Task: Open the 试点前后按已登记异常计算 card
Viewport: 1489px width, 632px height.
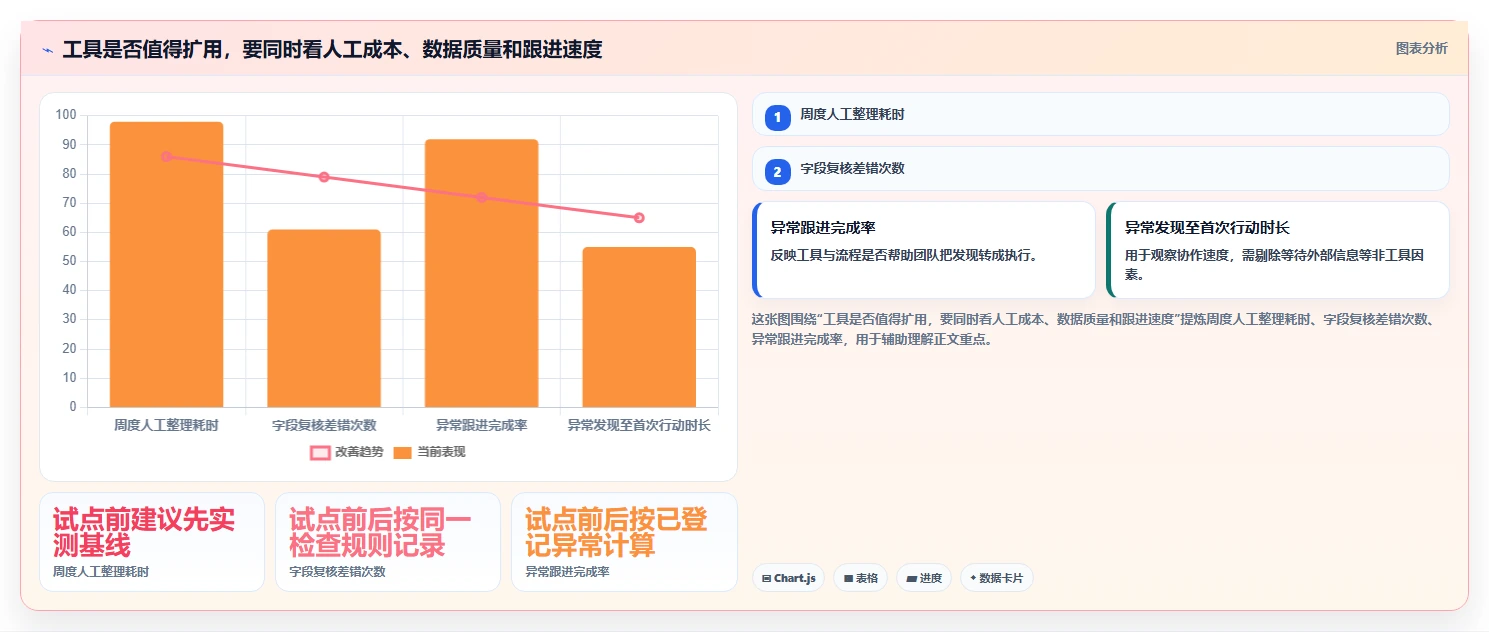Action: [x=624, y=542]
